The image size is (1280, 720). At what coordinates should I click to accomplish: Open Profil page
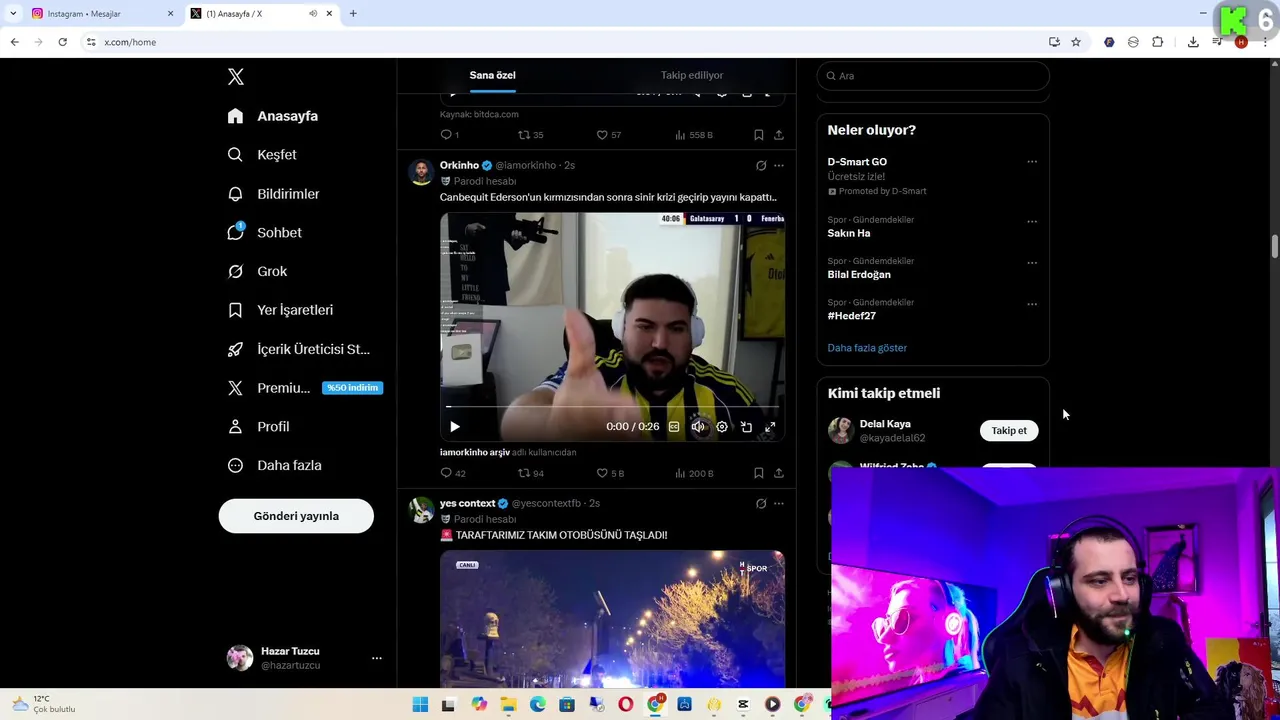click(258, 426)
